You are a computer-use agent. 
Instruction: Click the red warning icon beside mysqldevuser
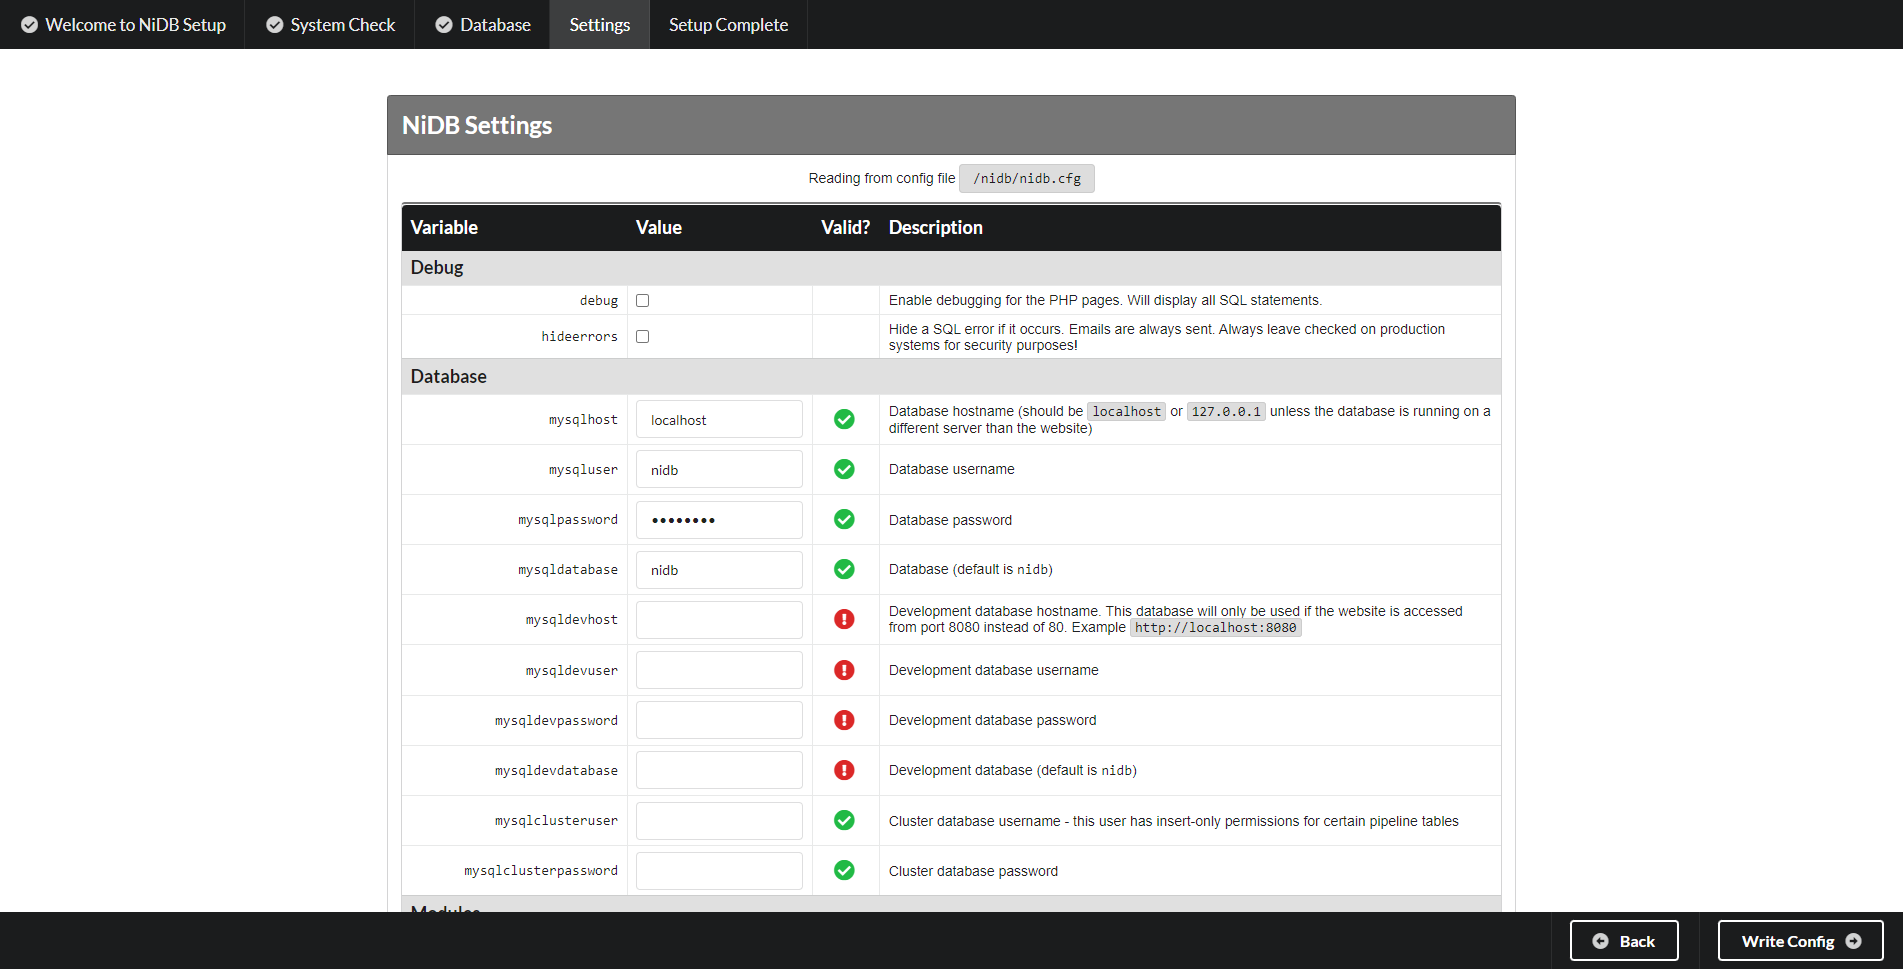tap(844, 670)
